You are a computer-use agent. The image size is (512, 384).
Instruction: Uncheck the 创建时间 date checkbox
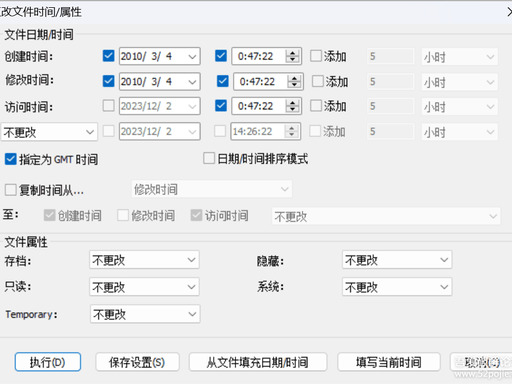pyautogui.click(x=108, y=56)
